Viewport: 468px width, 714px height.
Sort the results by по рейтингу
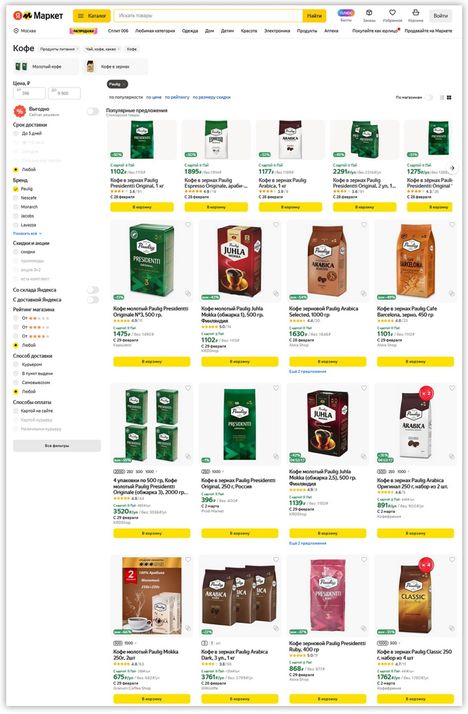[177, 97]
